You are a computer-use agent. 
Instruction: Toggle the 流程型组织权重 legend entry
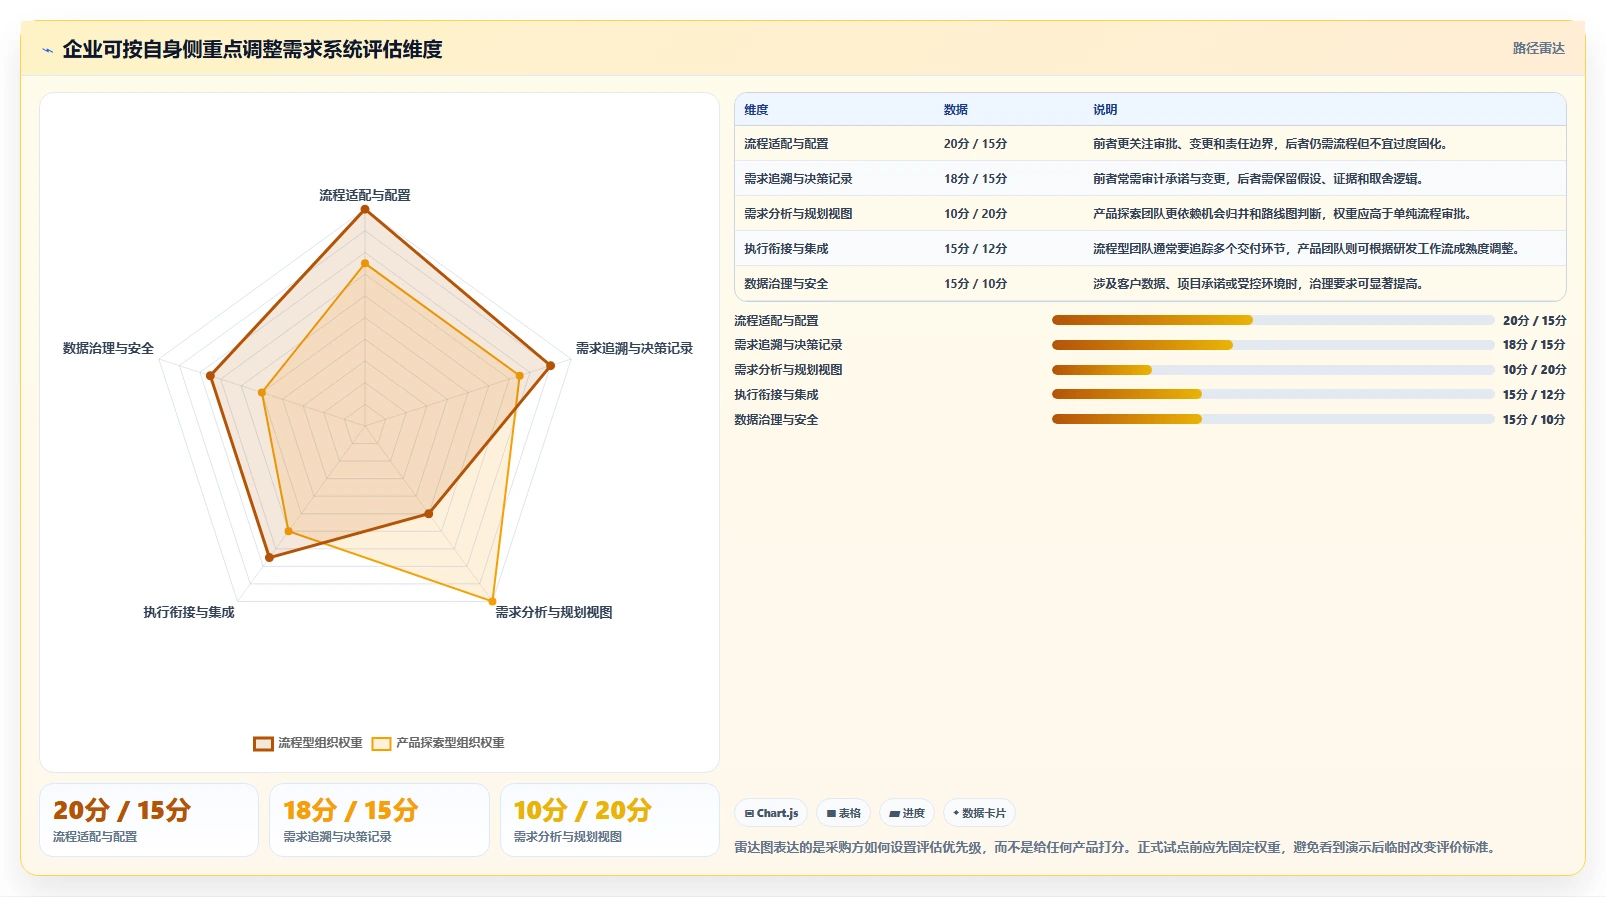coord(308,743)
